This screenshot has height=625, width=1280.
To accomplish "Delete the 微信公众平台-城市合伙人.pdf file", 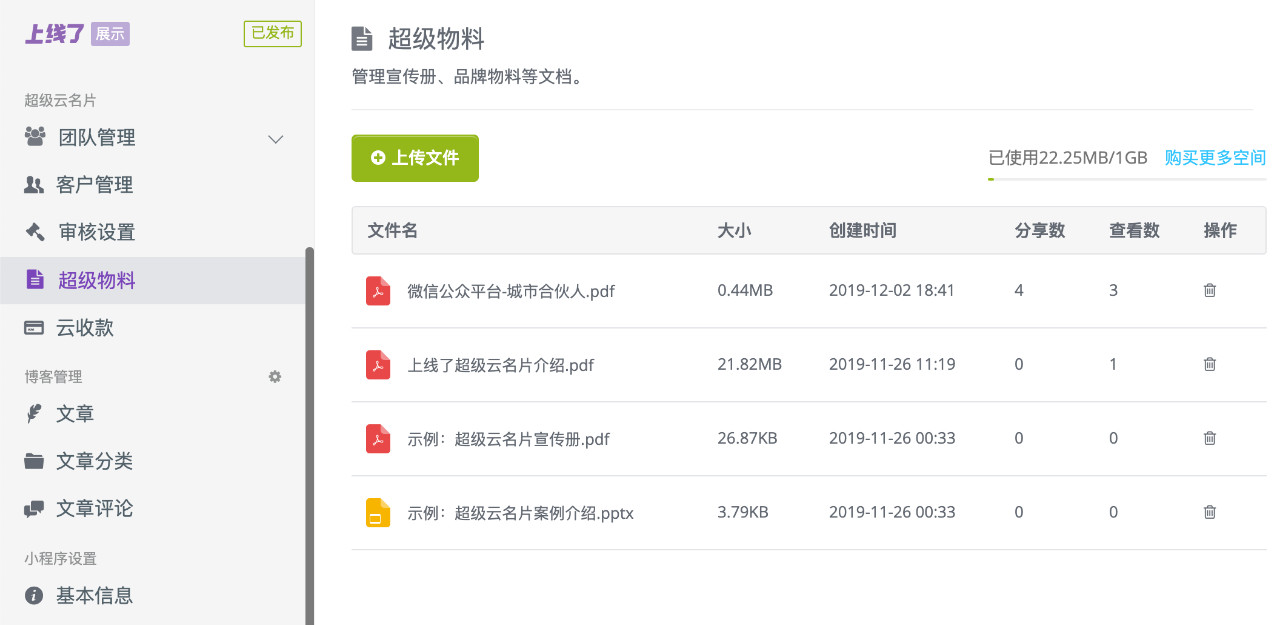I will [1209, 290].
